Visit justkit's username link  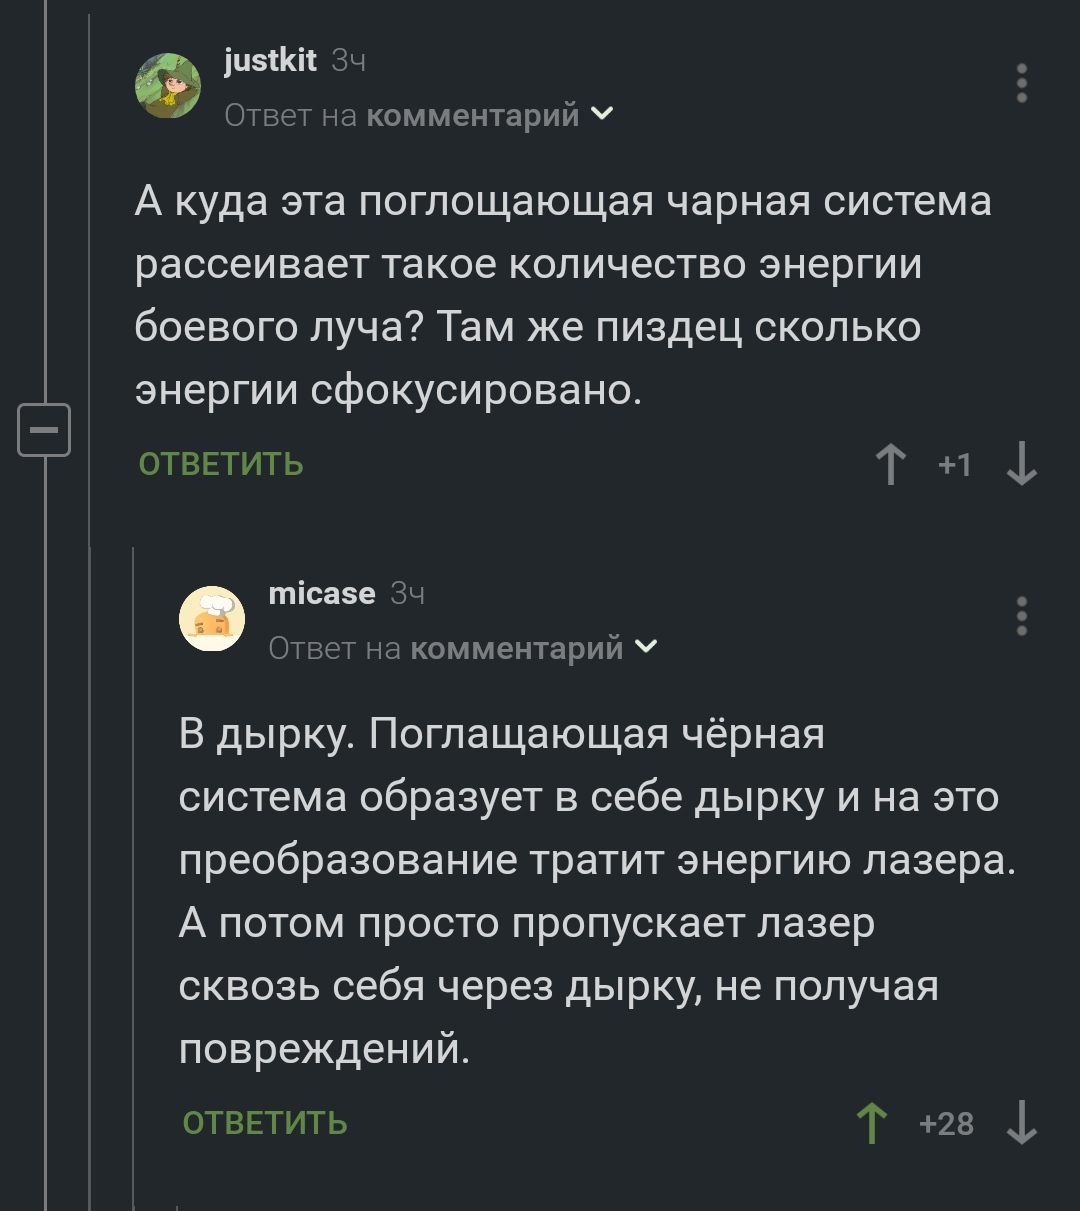(x=270, y=61)
